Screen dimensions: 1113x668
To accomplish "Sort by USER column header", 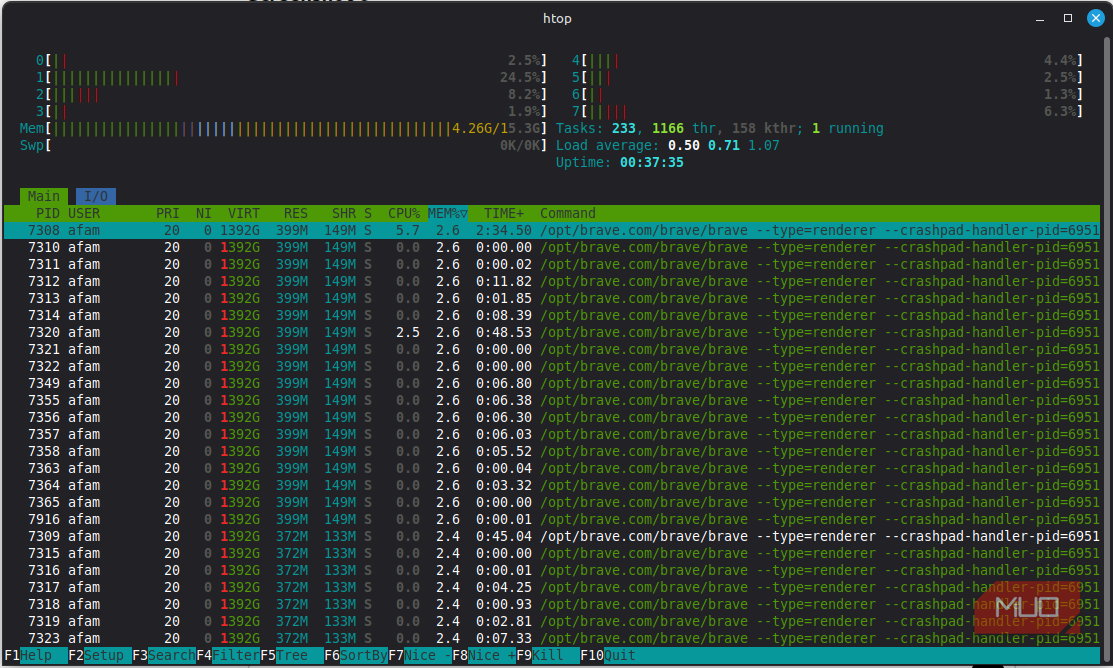I will coord(84,213).
